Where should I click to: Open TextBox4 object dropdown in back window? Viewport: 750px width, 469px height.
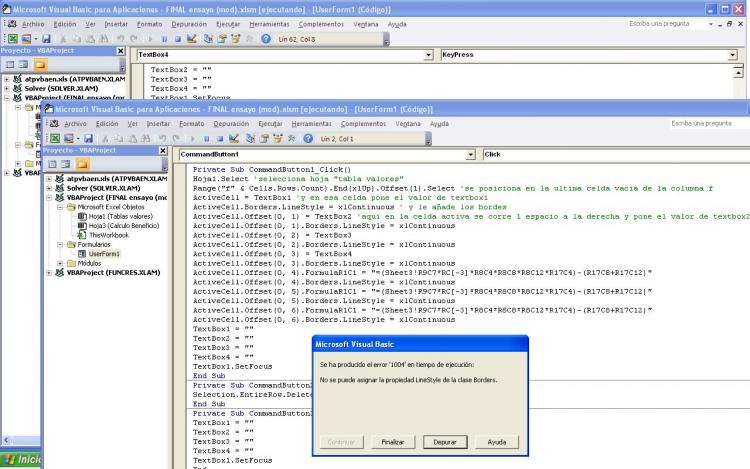click(x=429, y=55)
